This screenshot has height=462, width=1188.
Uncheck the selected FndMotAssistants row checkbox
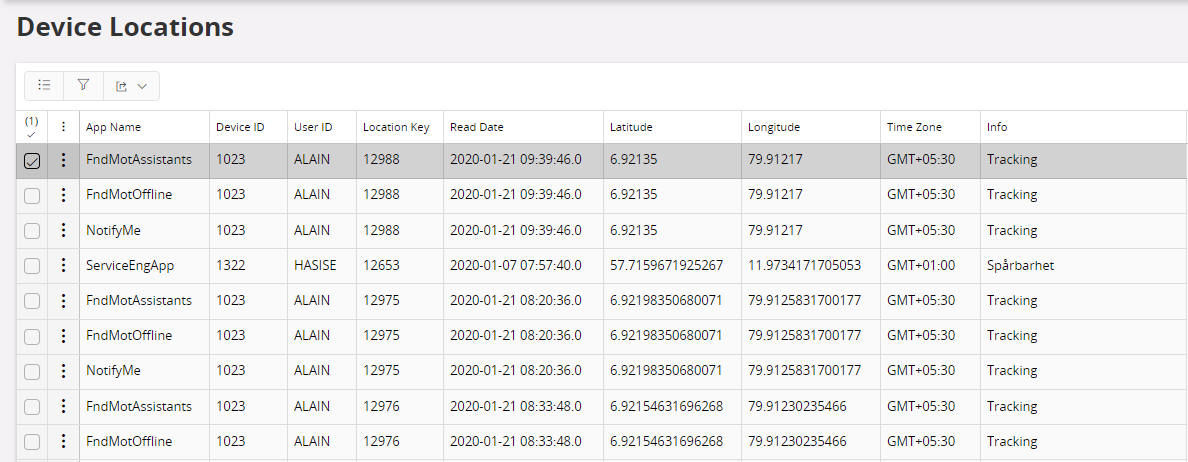coord(32,160)
